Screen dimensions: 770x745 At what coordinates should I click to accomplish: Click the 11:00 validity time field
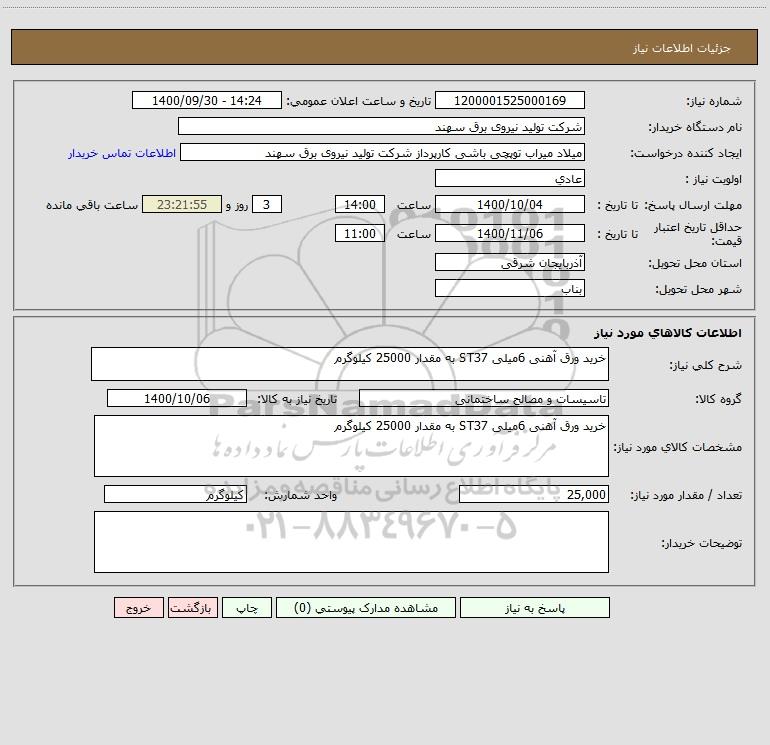(x=360, y=233)
